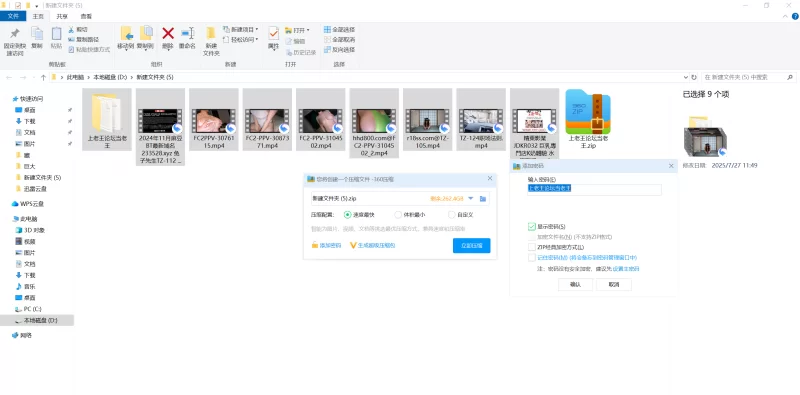
Task: Click Invert selection (反向选择) in ribbon
Action: pos(339,50)
